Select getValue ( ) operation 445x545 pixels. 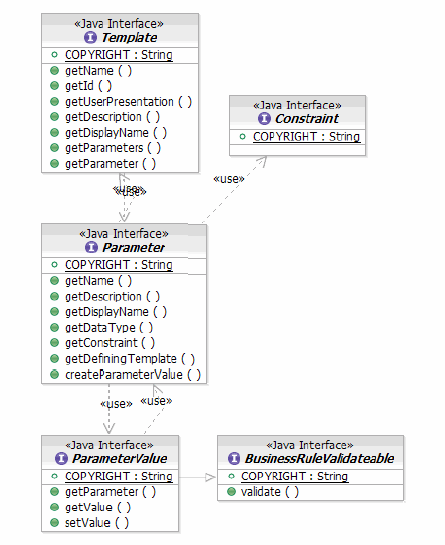coord(98,507)
